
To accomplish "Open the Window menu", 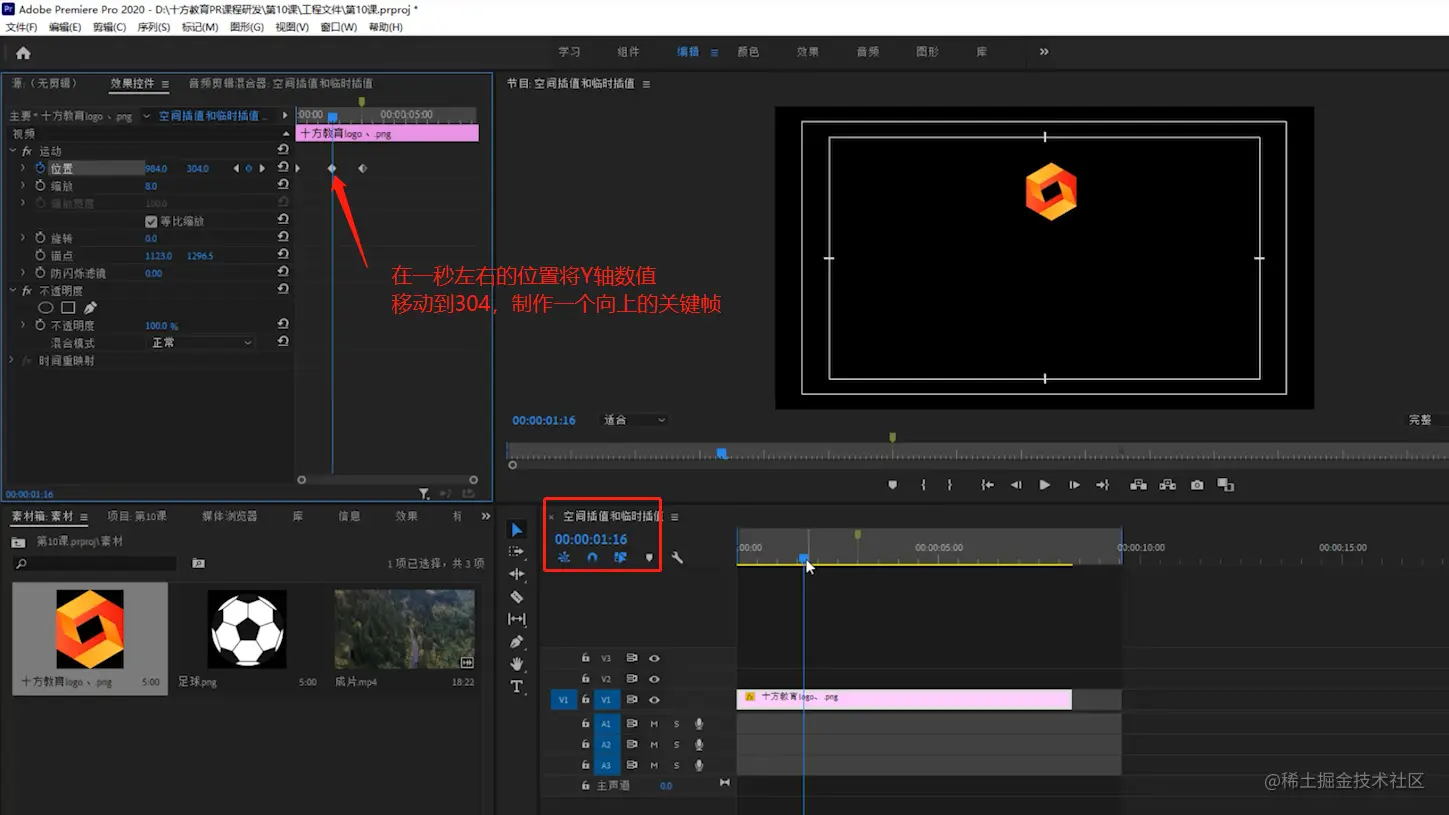I will [338, 27].
